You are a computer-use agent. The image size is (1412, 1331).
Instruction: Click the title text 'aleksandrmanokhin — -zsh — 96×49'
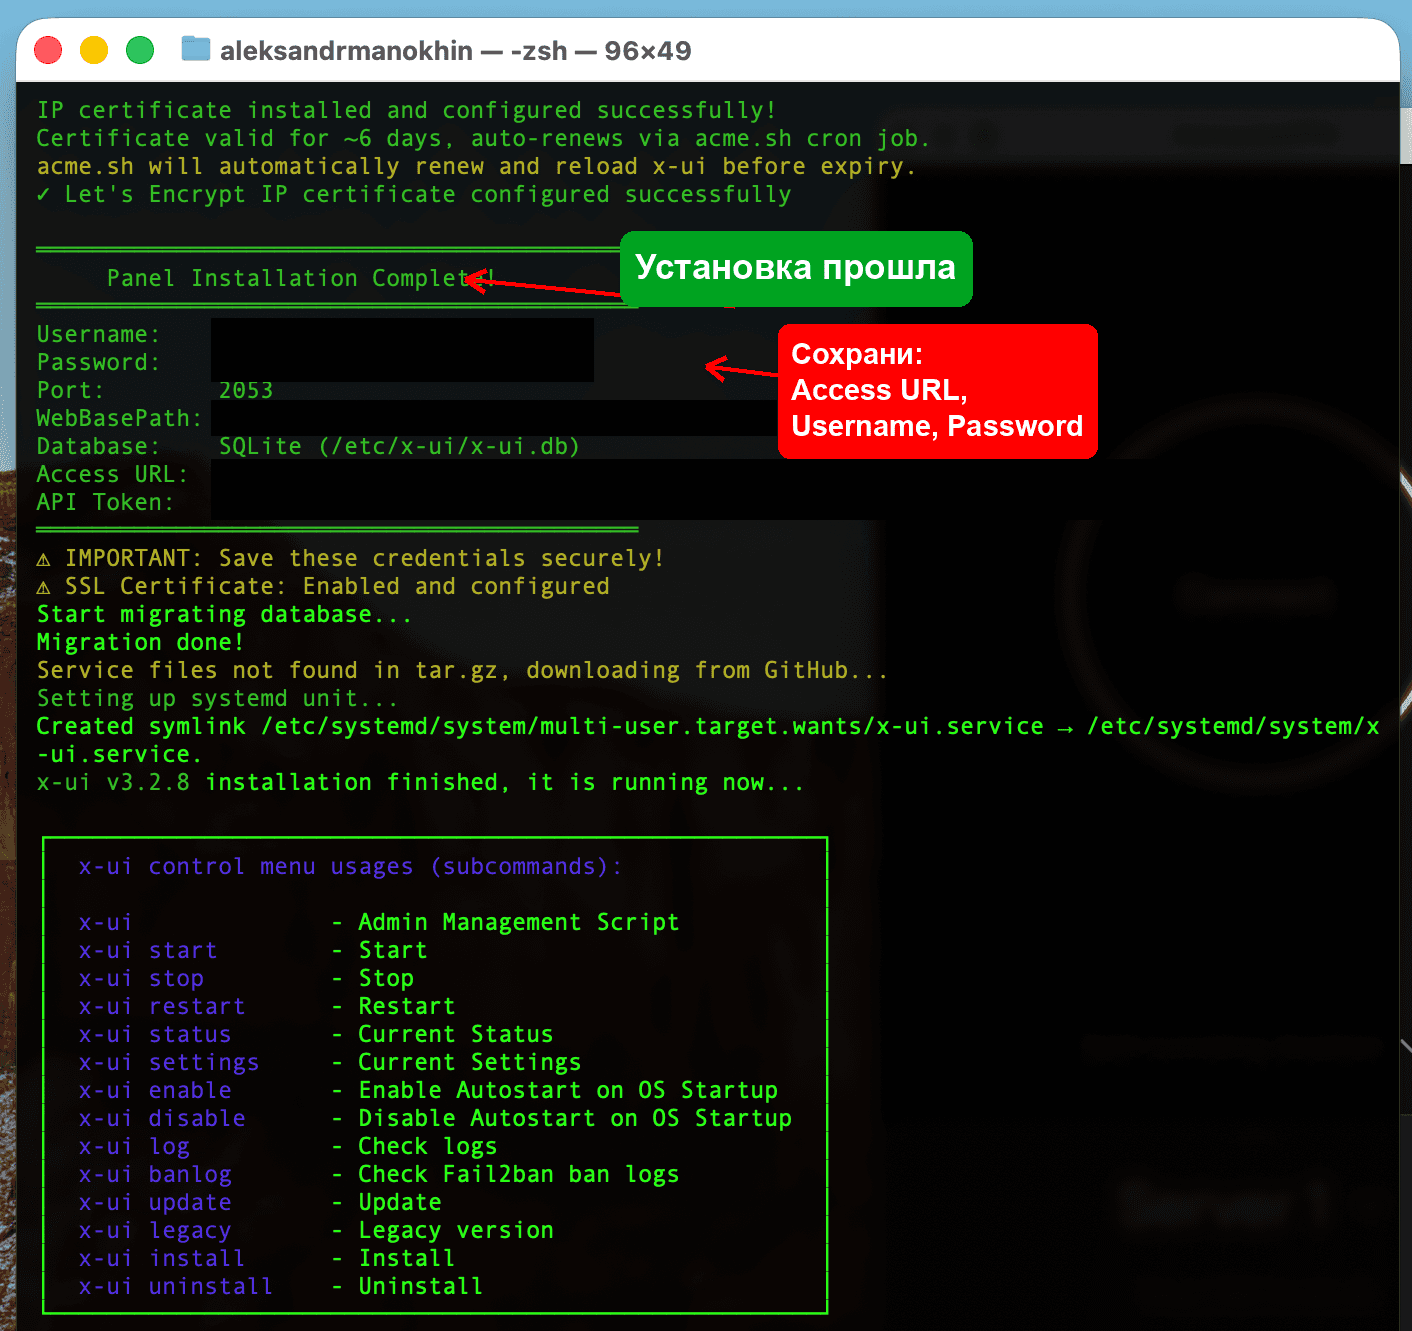click(455, 51)
